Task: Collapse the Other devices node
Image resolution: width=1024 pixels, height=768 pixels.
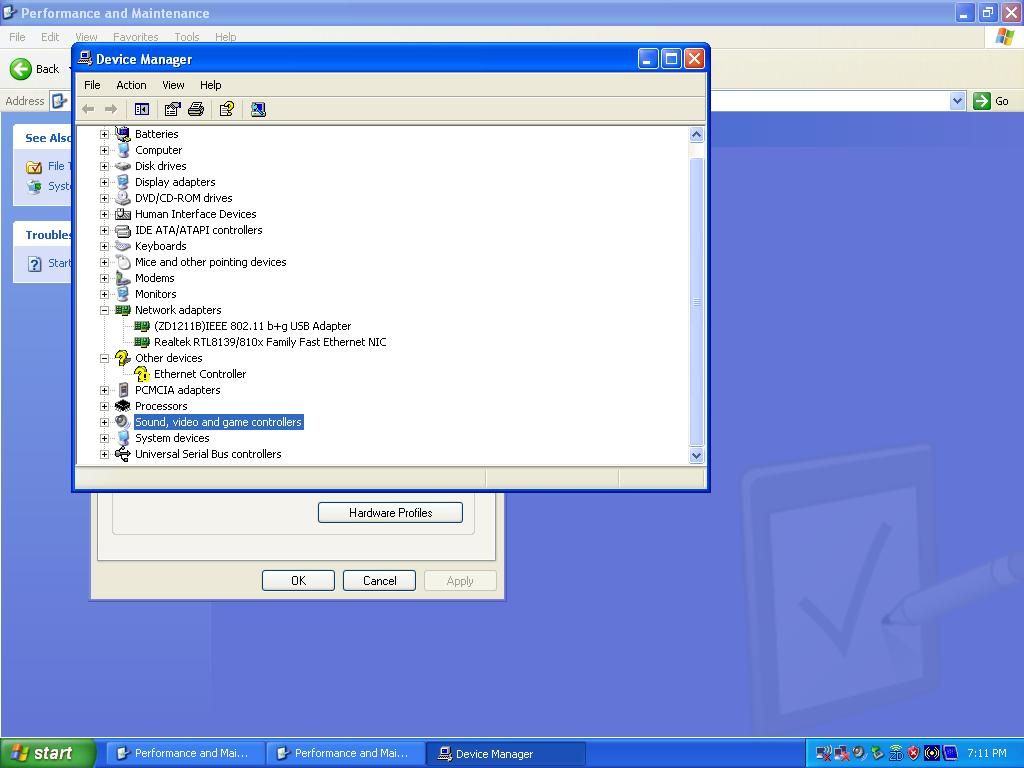Action: [x=104, y=358]
